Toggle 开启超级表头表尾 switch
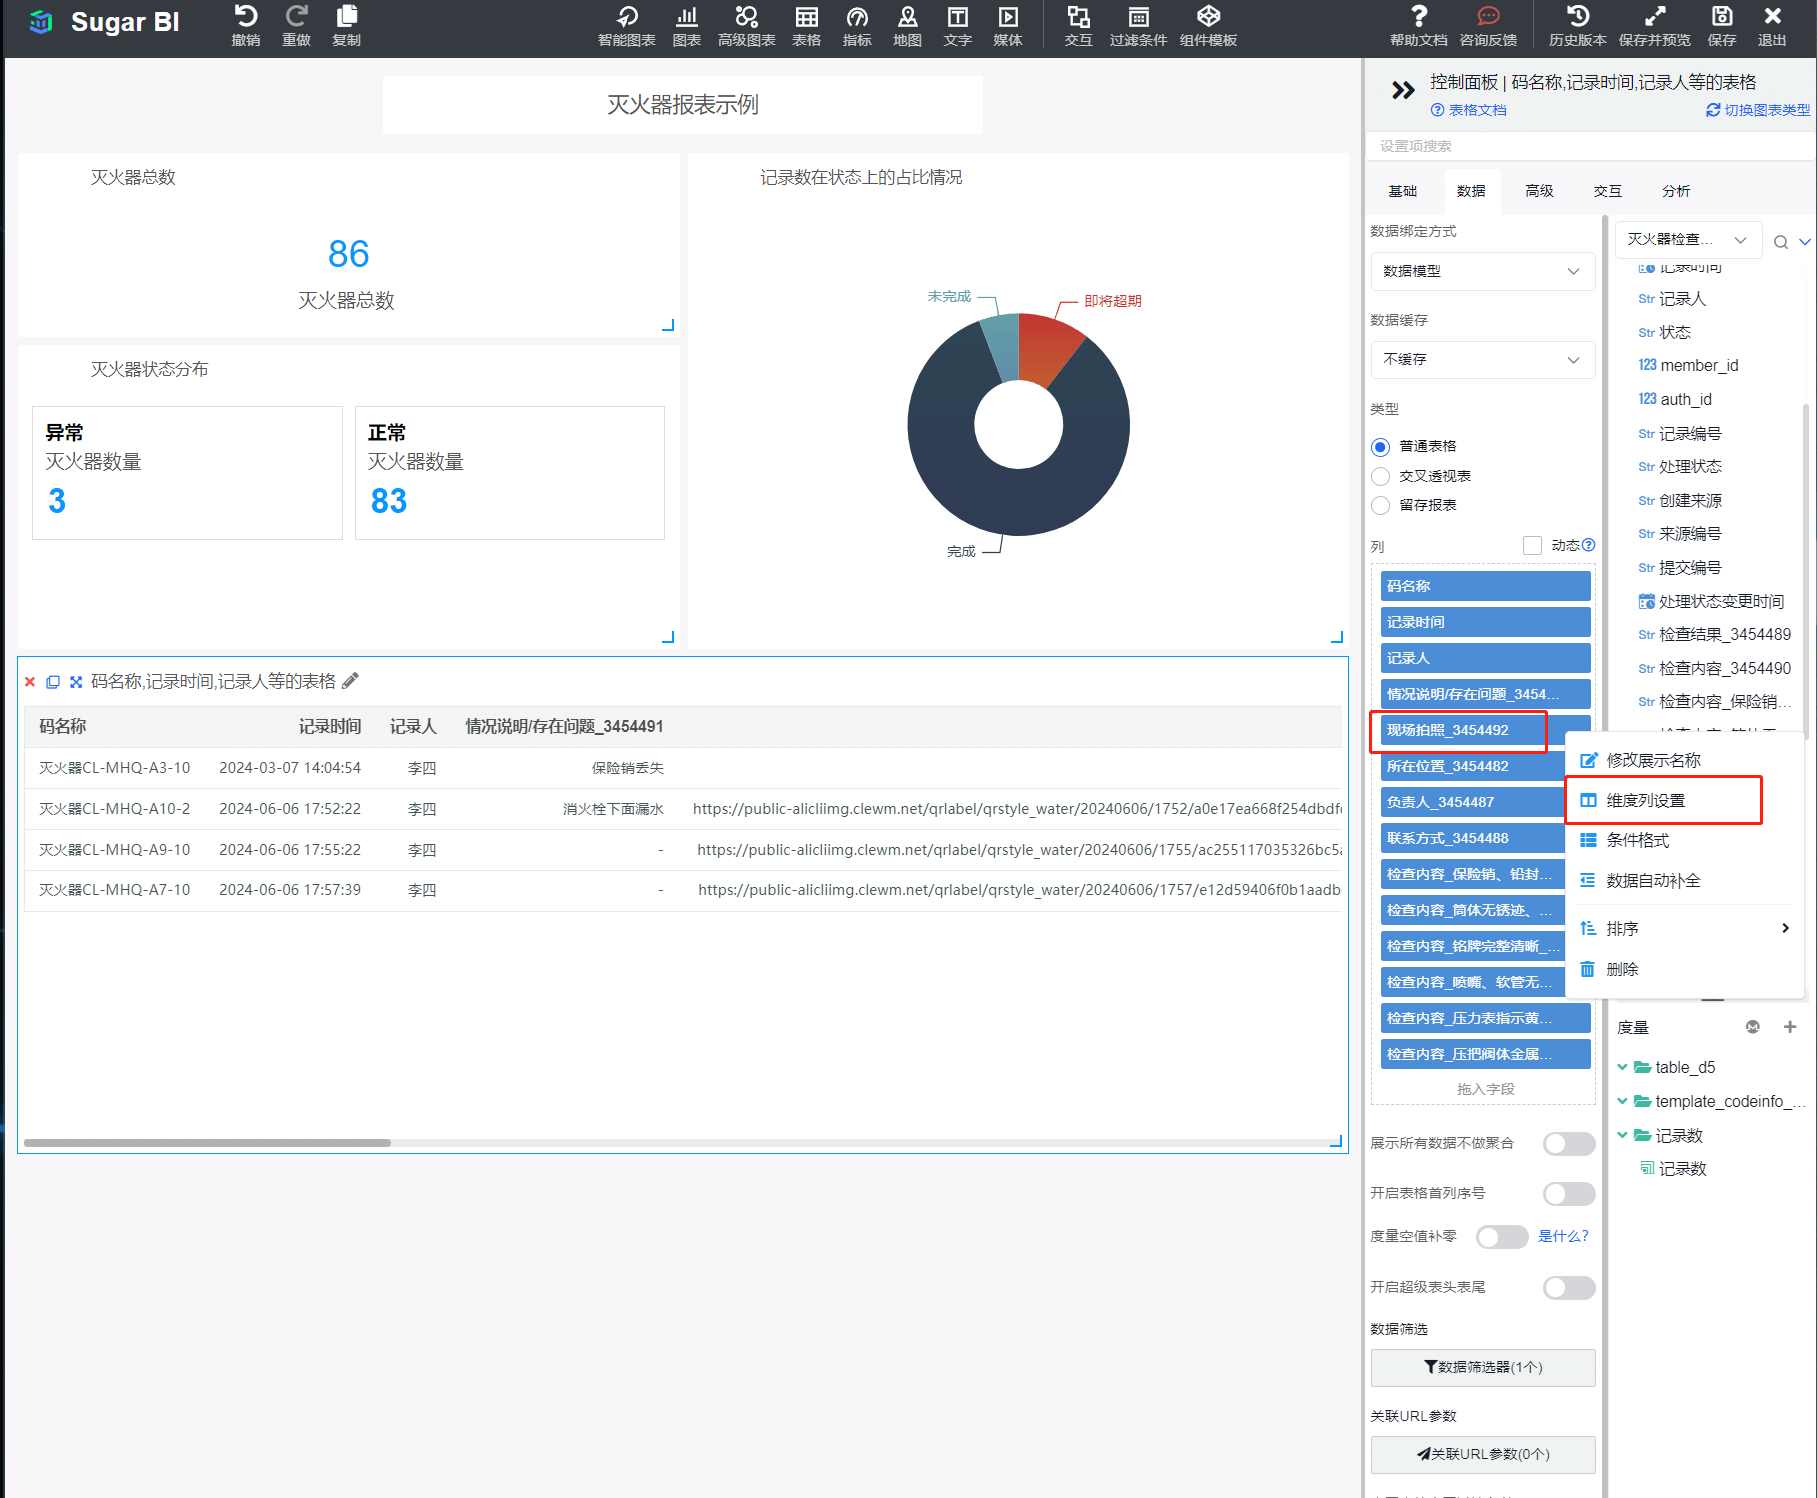This screenshot has width=1817, height=1498. (x=1569, y=1288)
